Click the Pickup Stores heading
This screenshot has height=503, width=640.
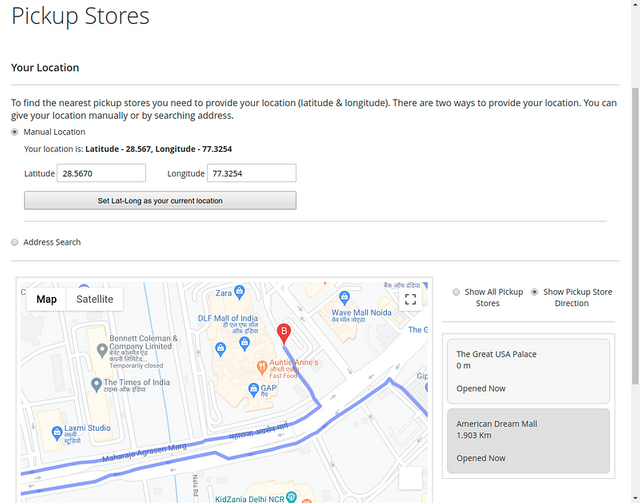click(x=80, y=16)
